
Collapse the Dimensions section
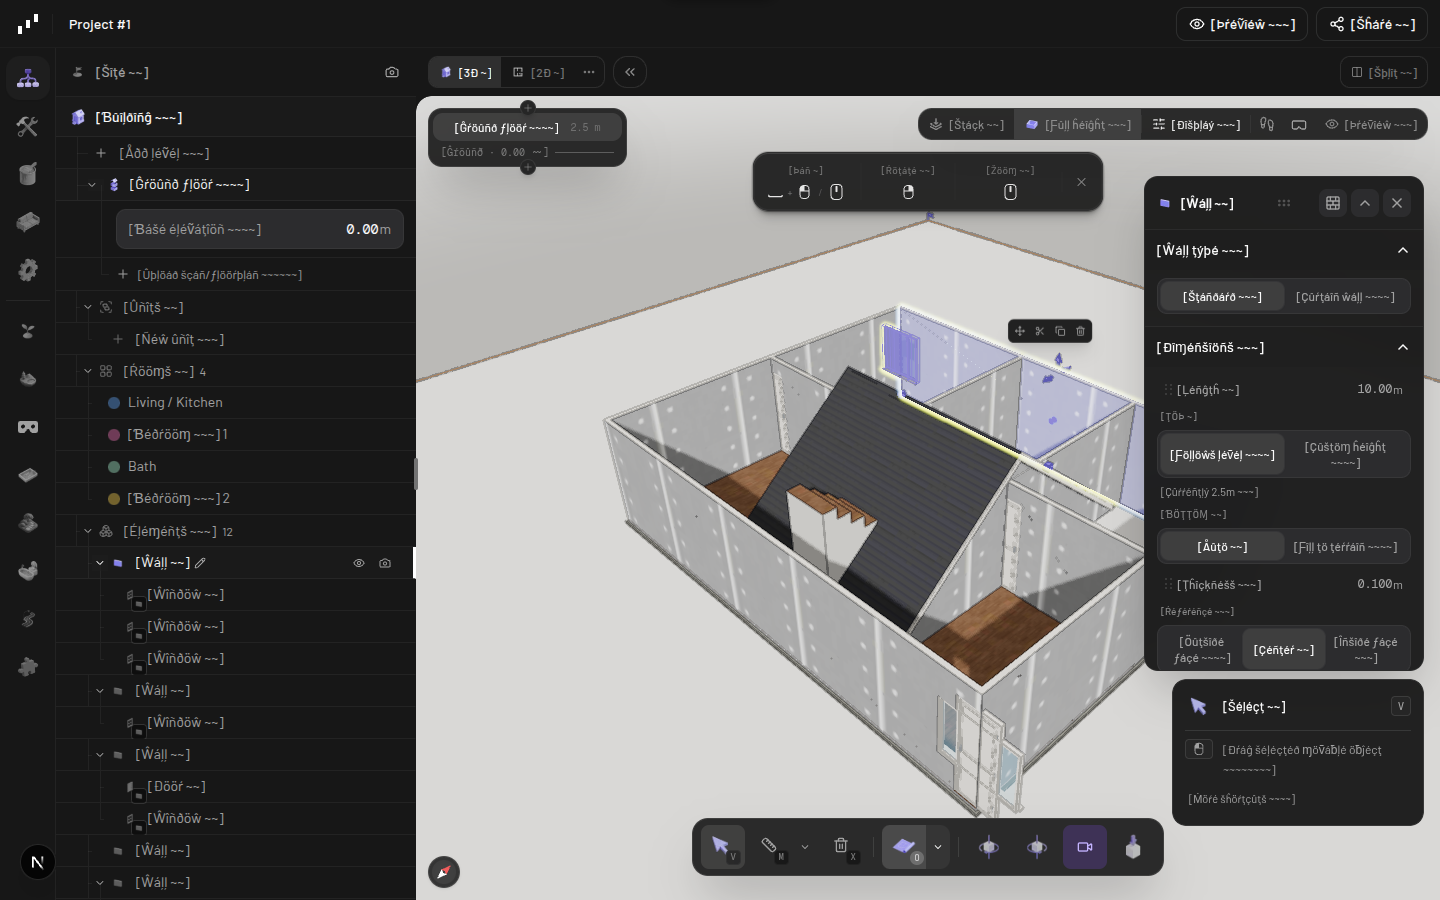coord(1403,348)
